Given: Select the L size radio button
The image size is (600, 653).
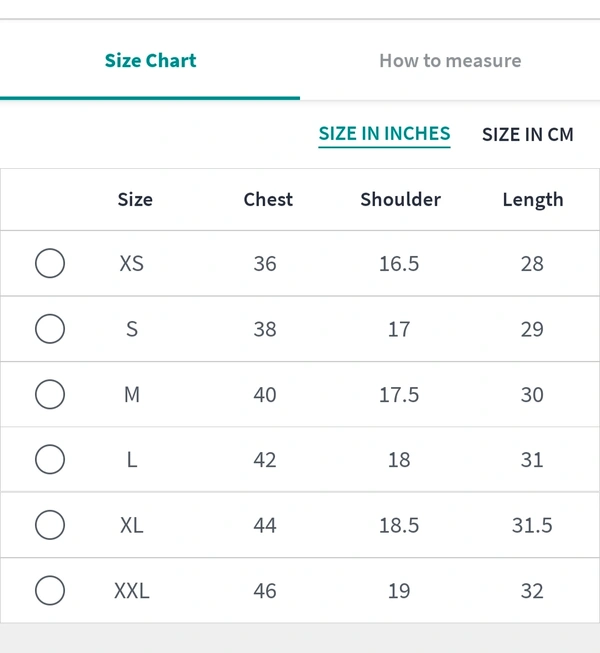Looking at the screenshot, I should click(x=50, y=460).
